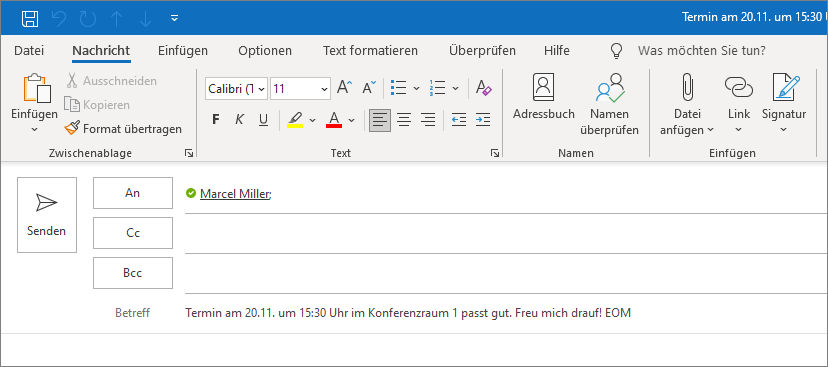Open the Text group dialog launcher
The width and height of the screenshot is (828, 367).
coord(495,153)
